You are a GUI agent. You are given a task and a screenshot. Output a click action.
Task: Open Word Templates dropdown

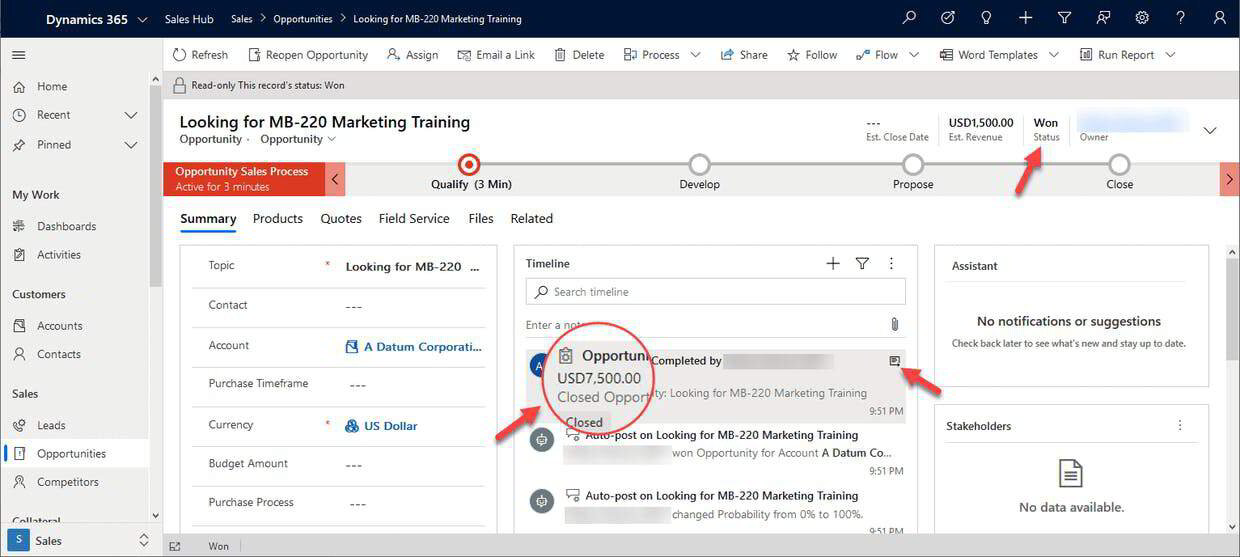pos(1054,55)
